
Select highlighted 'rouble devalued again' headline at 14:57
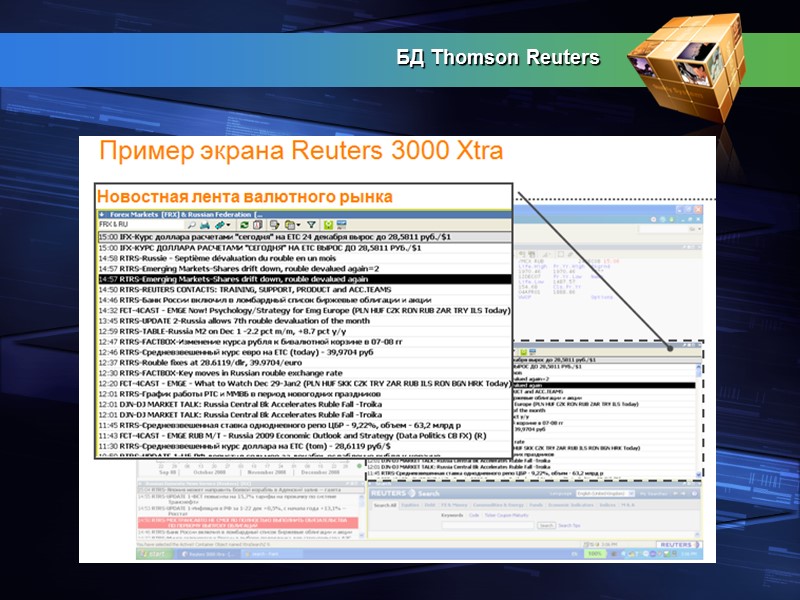click(305, 279)
